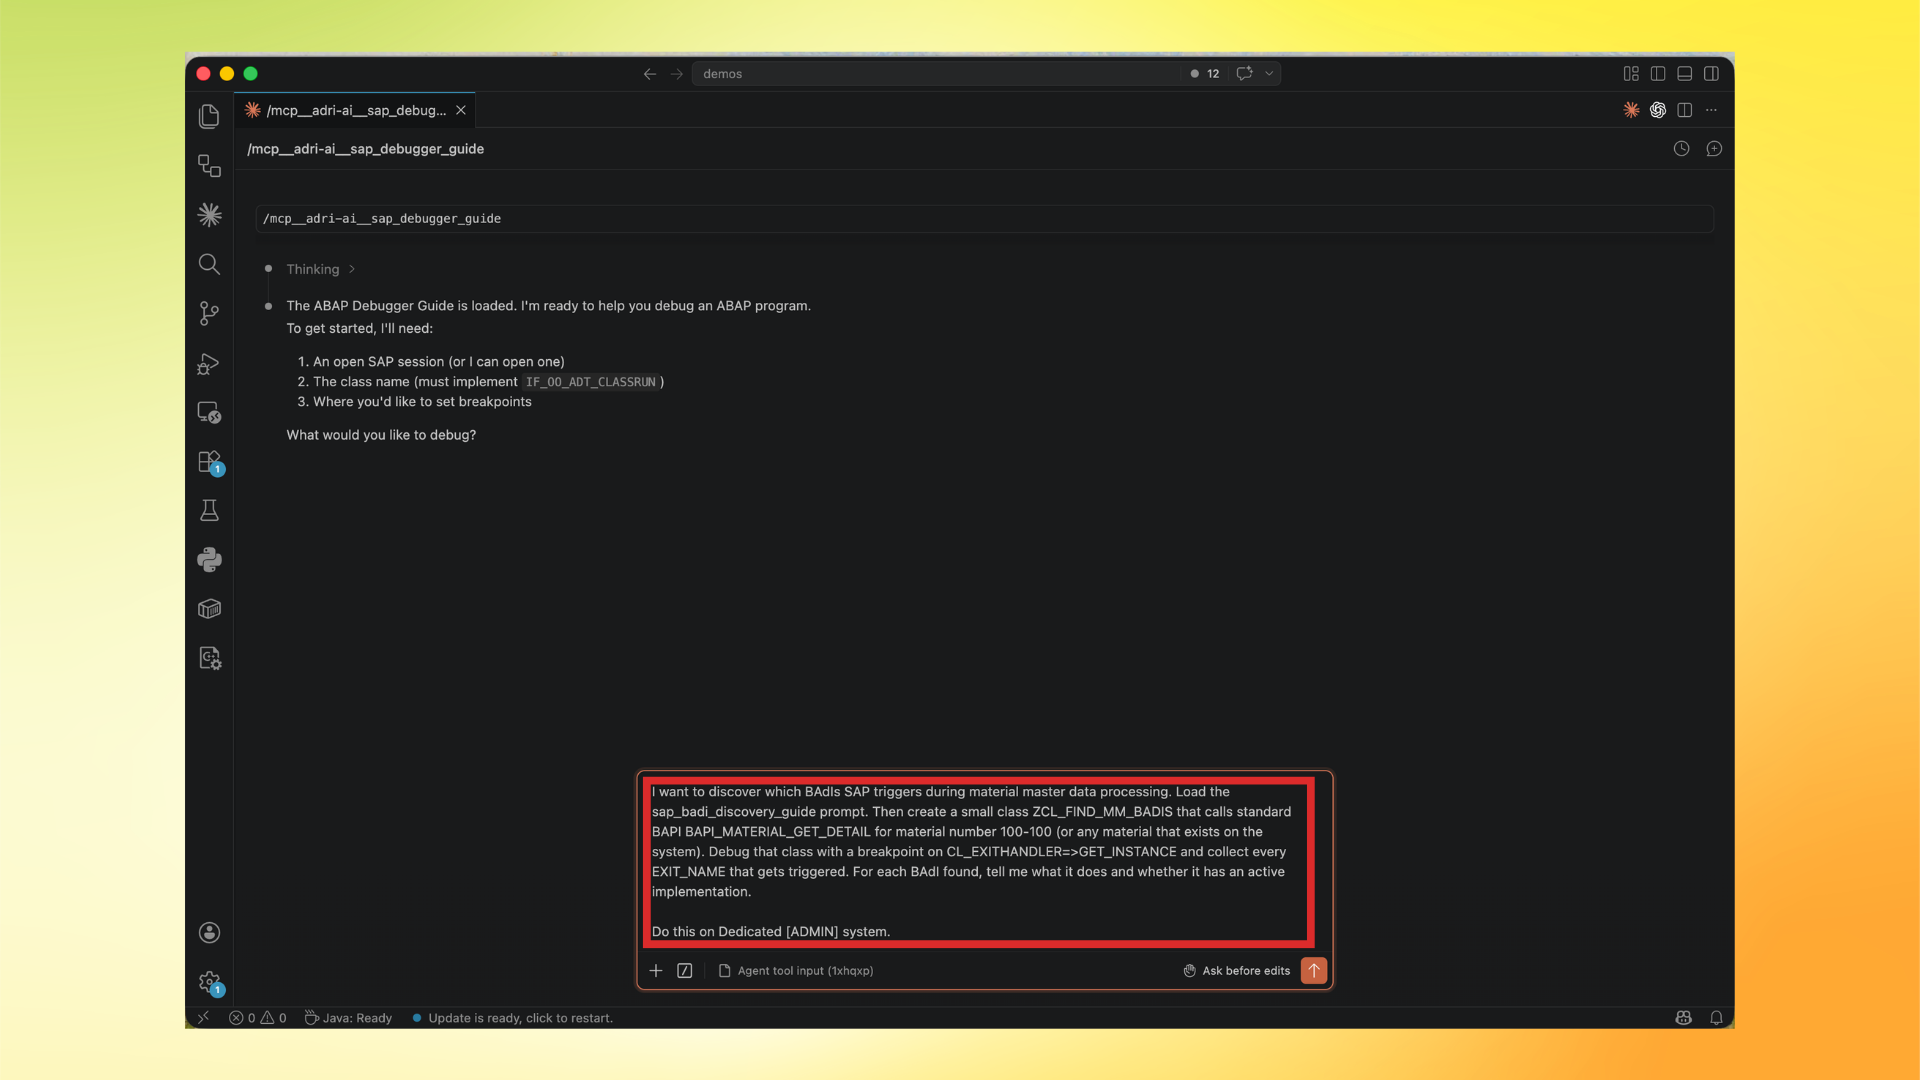Open the Testing beaker view
1920x1080 pixels.
tap(209, 510)
